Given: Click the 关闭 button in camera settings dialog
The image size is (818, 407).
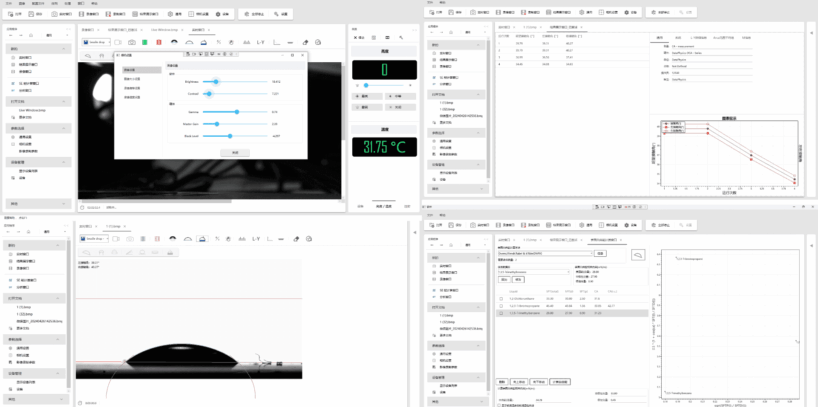Looking at the screenshot, I should coord(235,152).
